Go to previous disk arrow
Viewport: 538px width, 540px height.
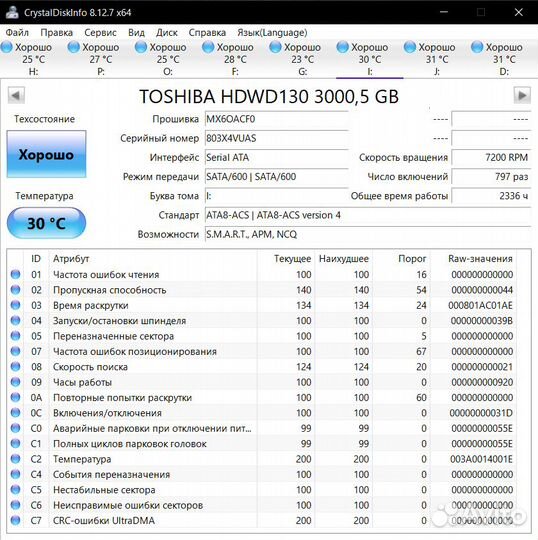click(x=16, y=95)
